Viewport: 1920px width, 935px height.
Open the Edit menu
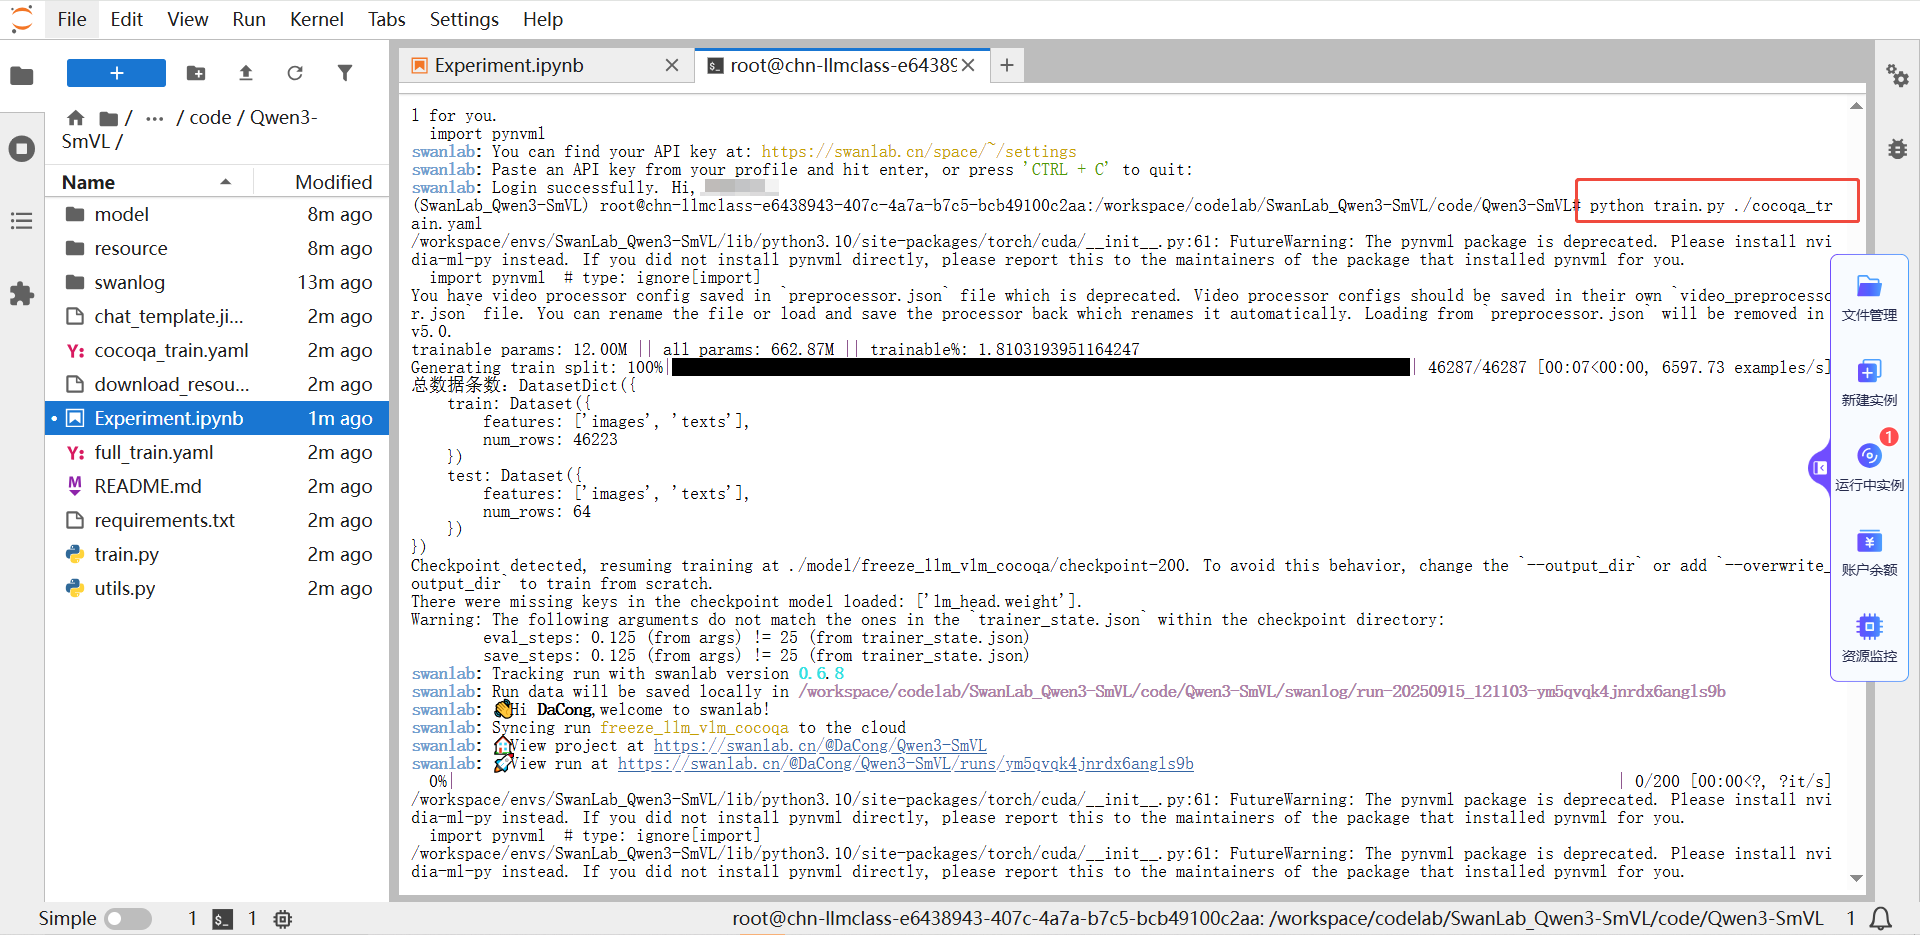click(x=127, y=19)
